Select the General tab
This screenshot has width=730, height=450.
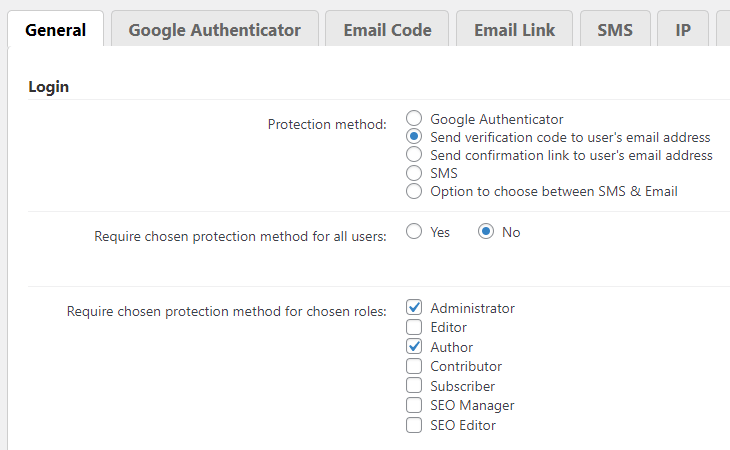click(55, 30)
